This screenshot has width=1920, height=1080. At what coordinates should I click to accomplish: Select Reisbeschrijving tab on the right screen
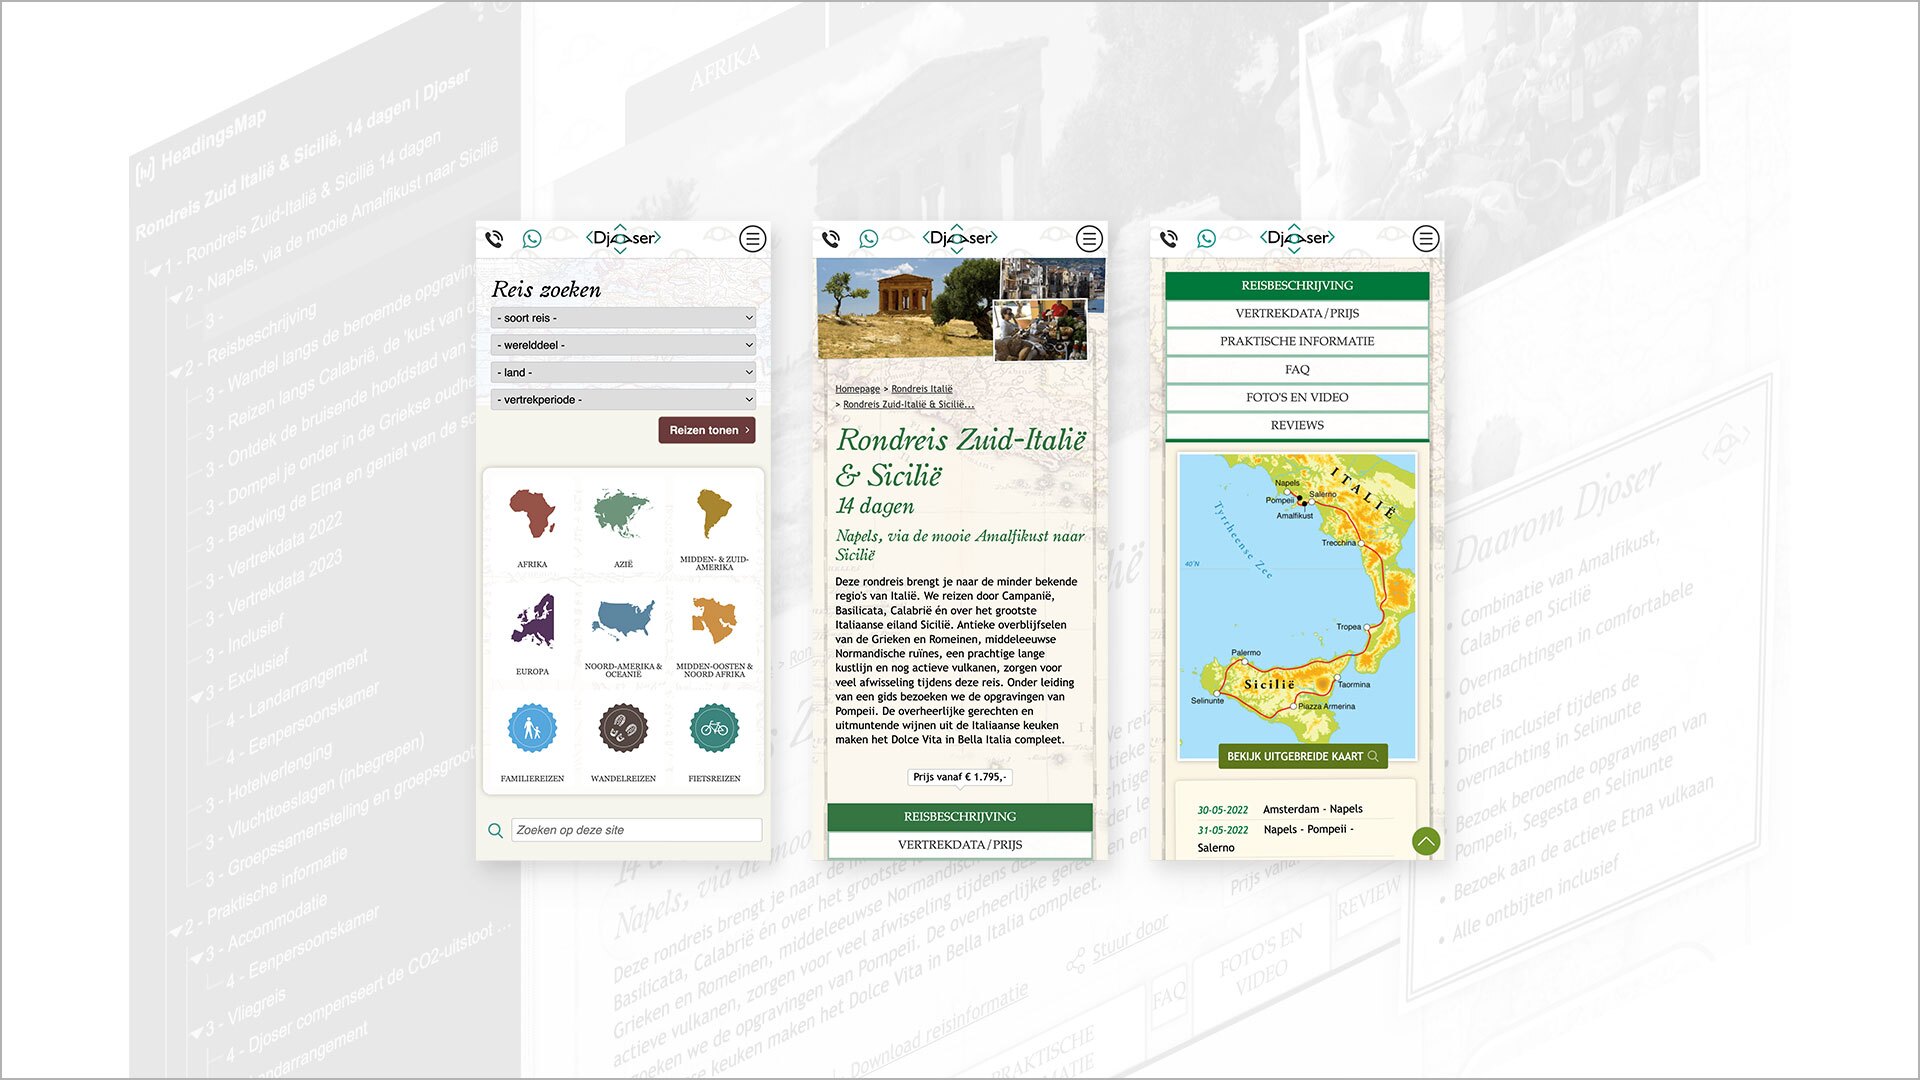point(1297,285)
